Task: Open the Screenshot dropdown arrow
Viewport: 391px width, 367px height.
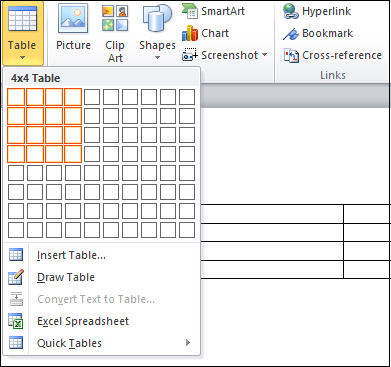Action: tap(265, 55)
